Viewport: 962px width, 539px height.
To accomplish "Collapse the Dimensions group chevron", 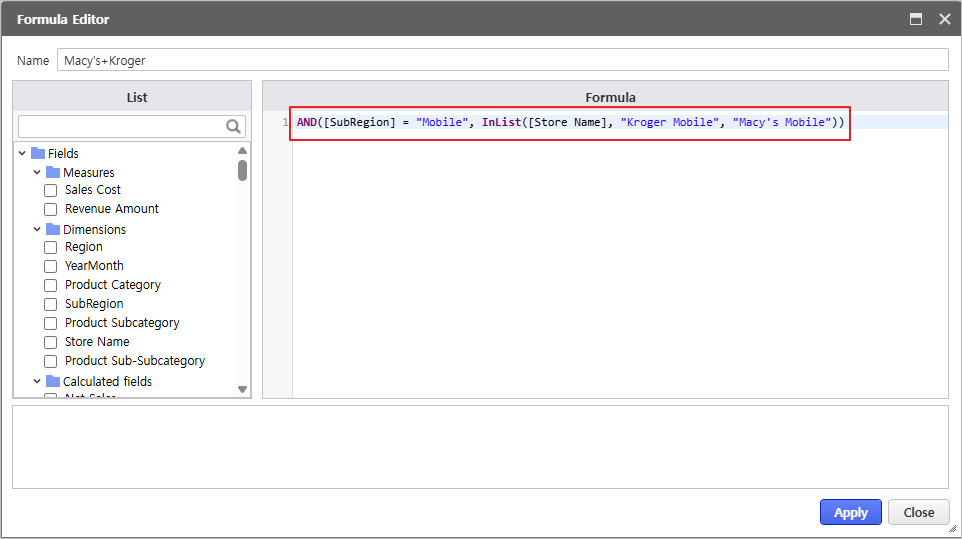I will tap(37, 229).
